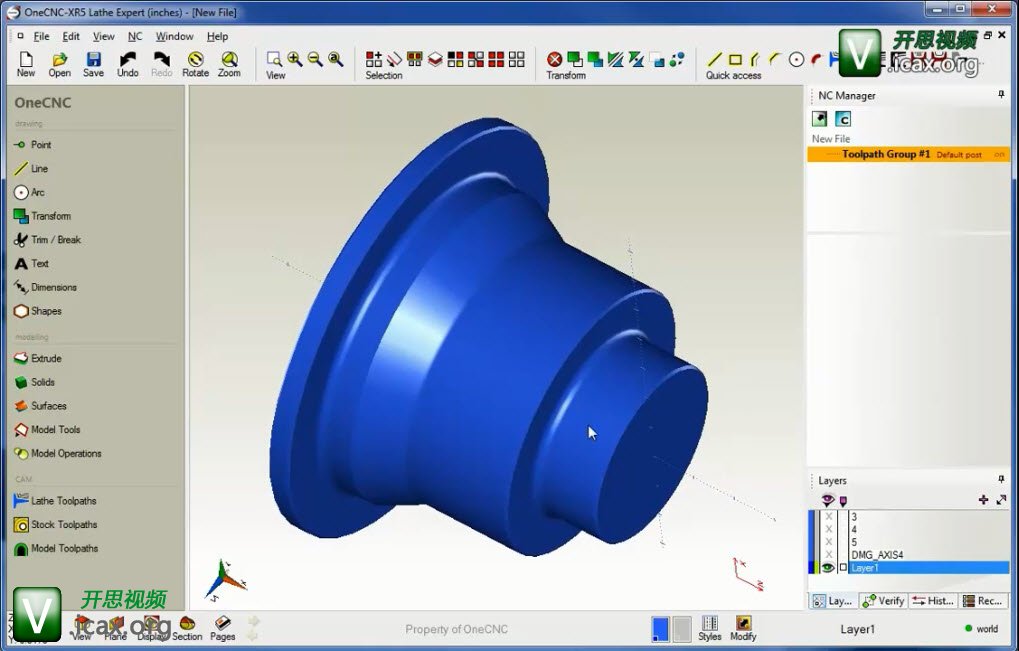Viewport: 1019px width, 651px height.
Task: Click the Rotate view tool
Action: pos(196,64)
